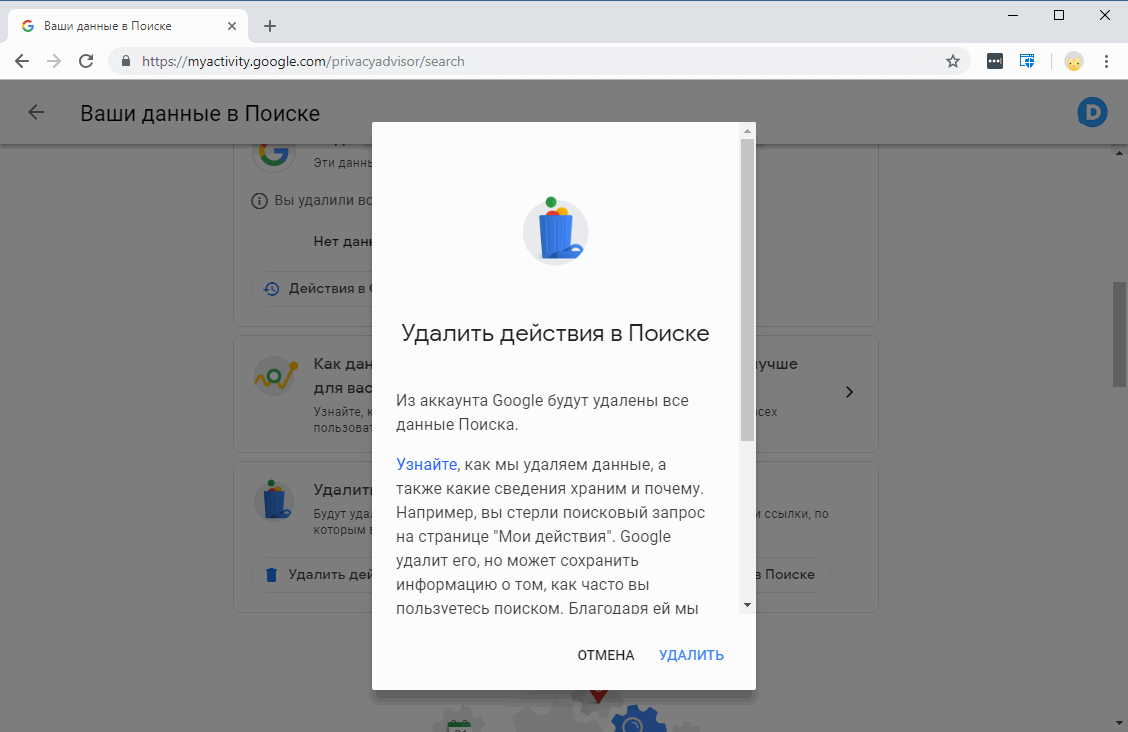The height and width of the screenshot is (732, 1128).
Task: Bookmark this page with the star icon
Action: tap(952, 61)
